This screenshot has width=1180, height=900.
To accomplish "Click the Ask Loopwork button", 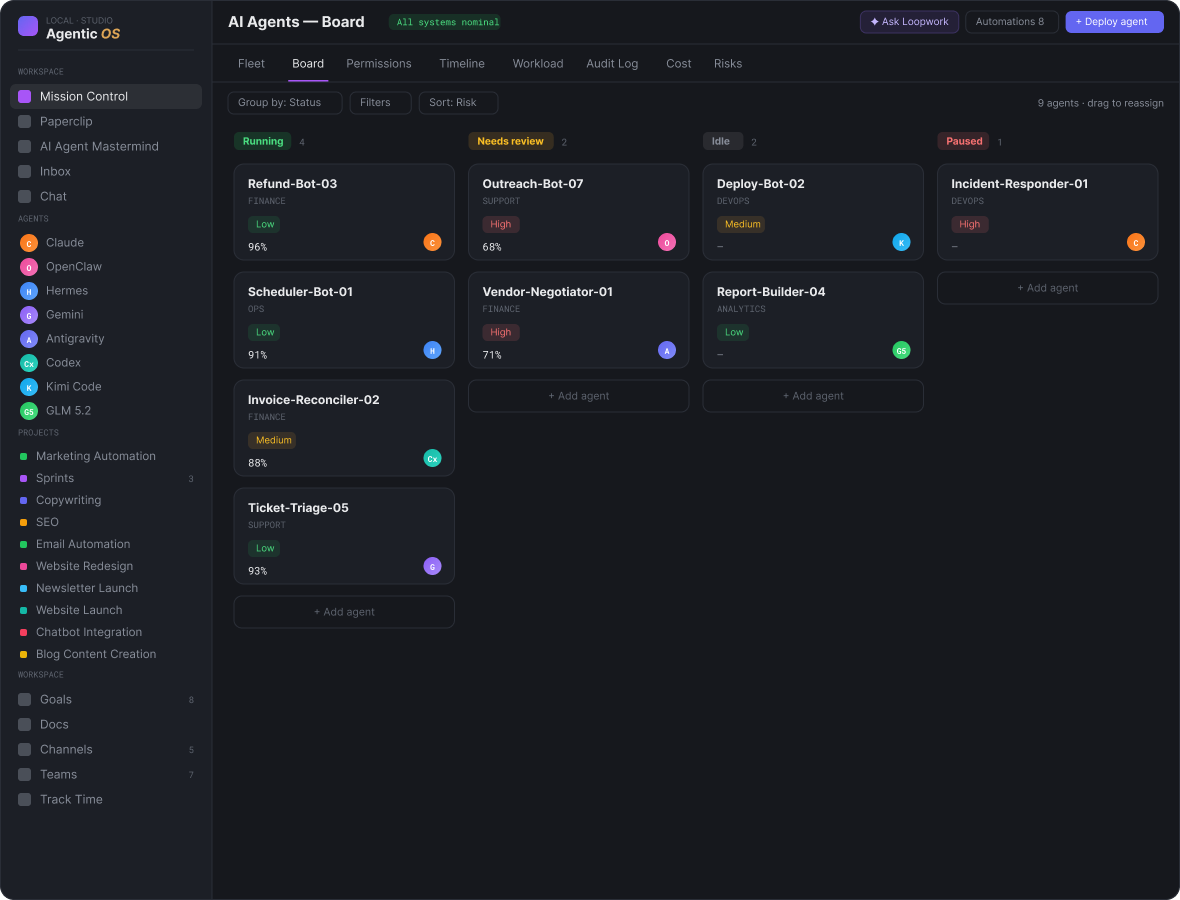I will point(909,22).
